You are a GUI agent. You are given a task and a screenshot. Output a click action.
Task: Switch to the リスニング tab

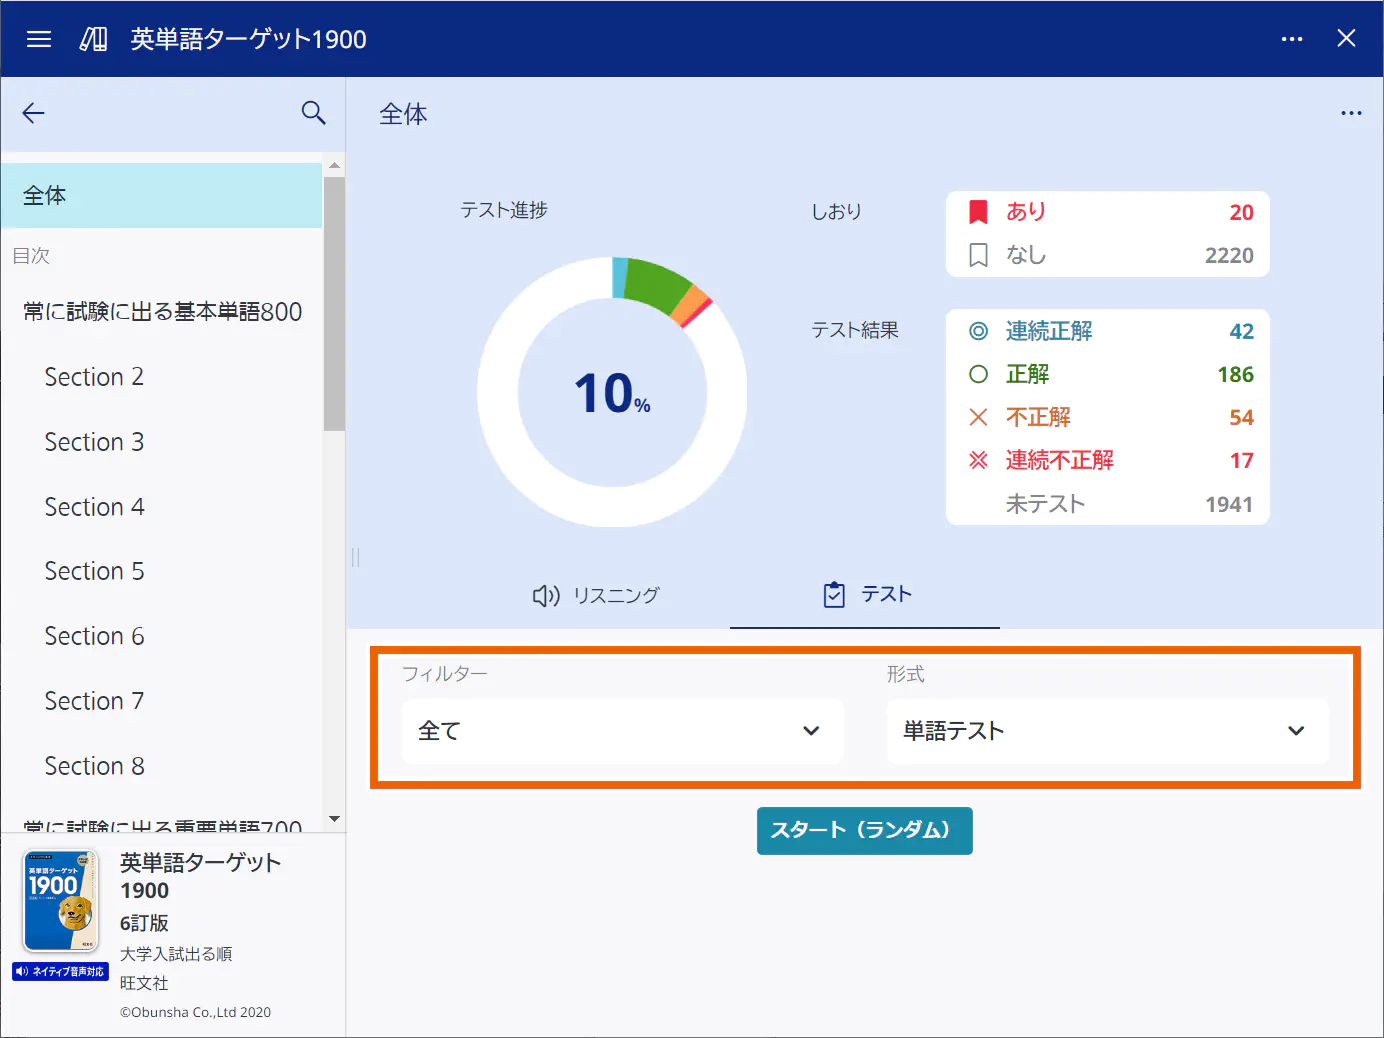tap(596, 595)
